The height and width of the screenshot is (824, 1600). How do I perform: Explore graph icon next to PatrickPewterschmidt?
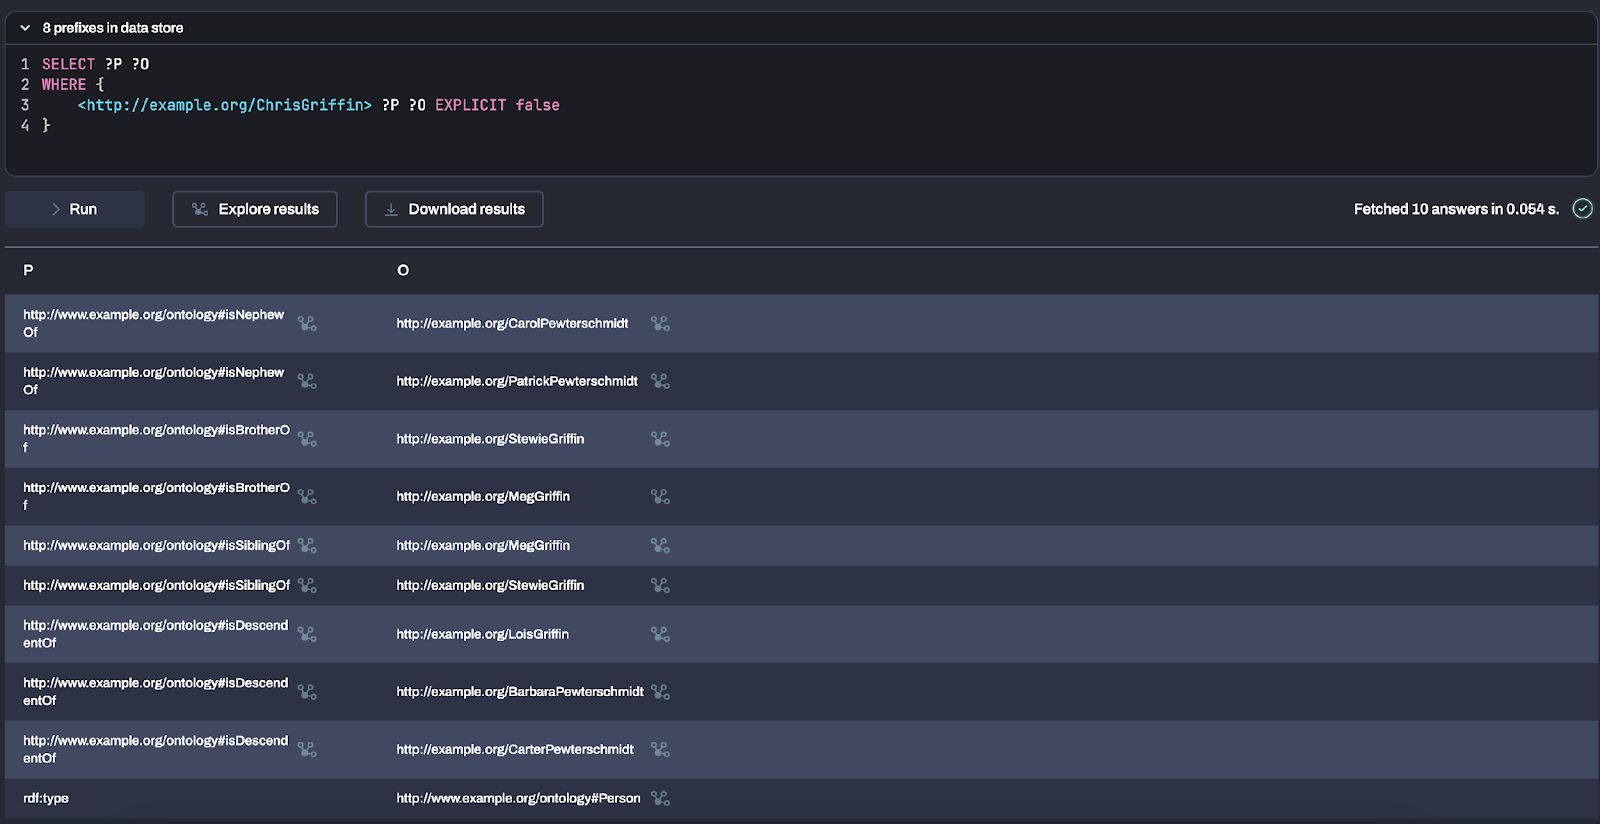tap(660, 381)
